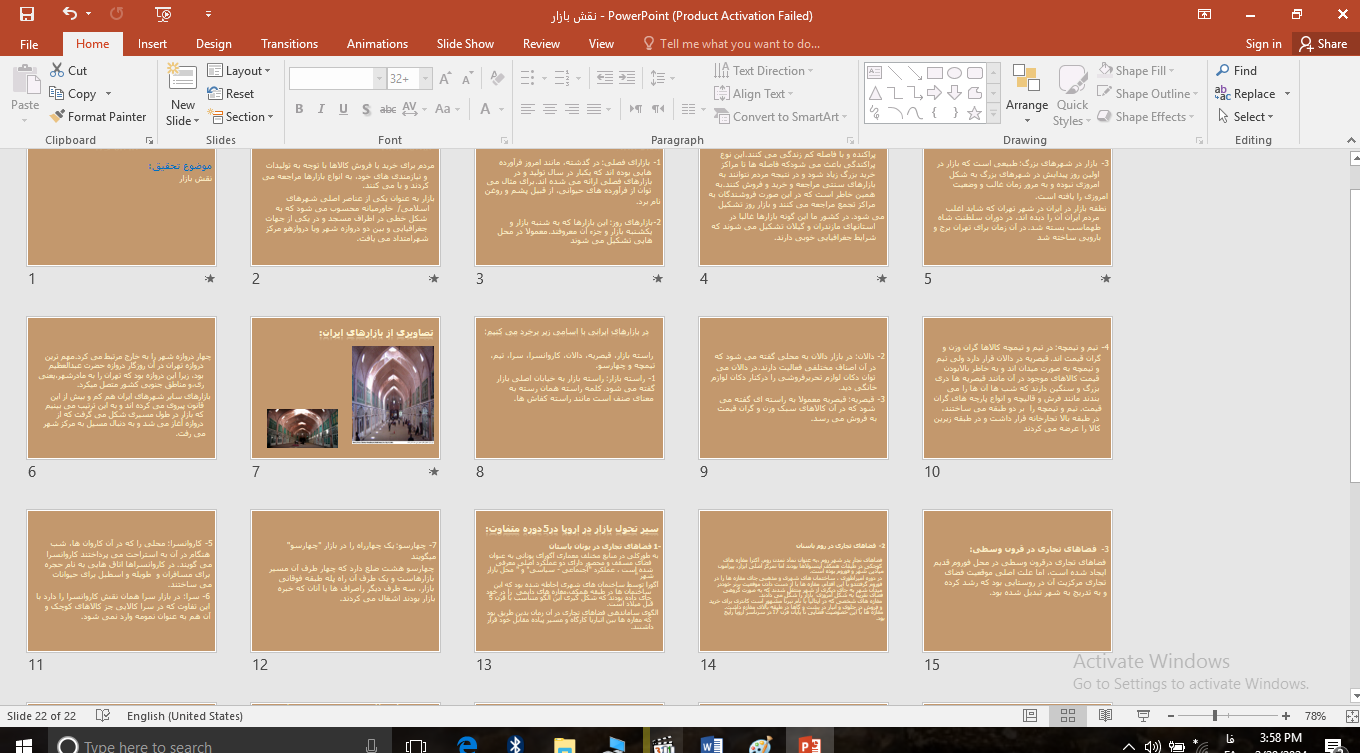Click the Save icon in Quick Access Toolbar

click(26, 15)
